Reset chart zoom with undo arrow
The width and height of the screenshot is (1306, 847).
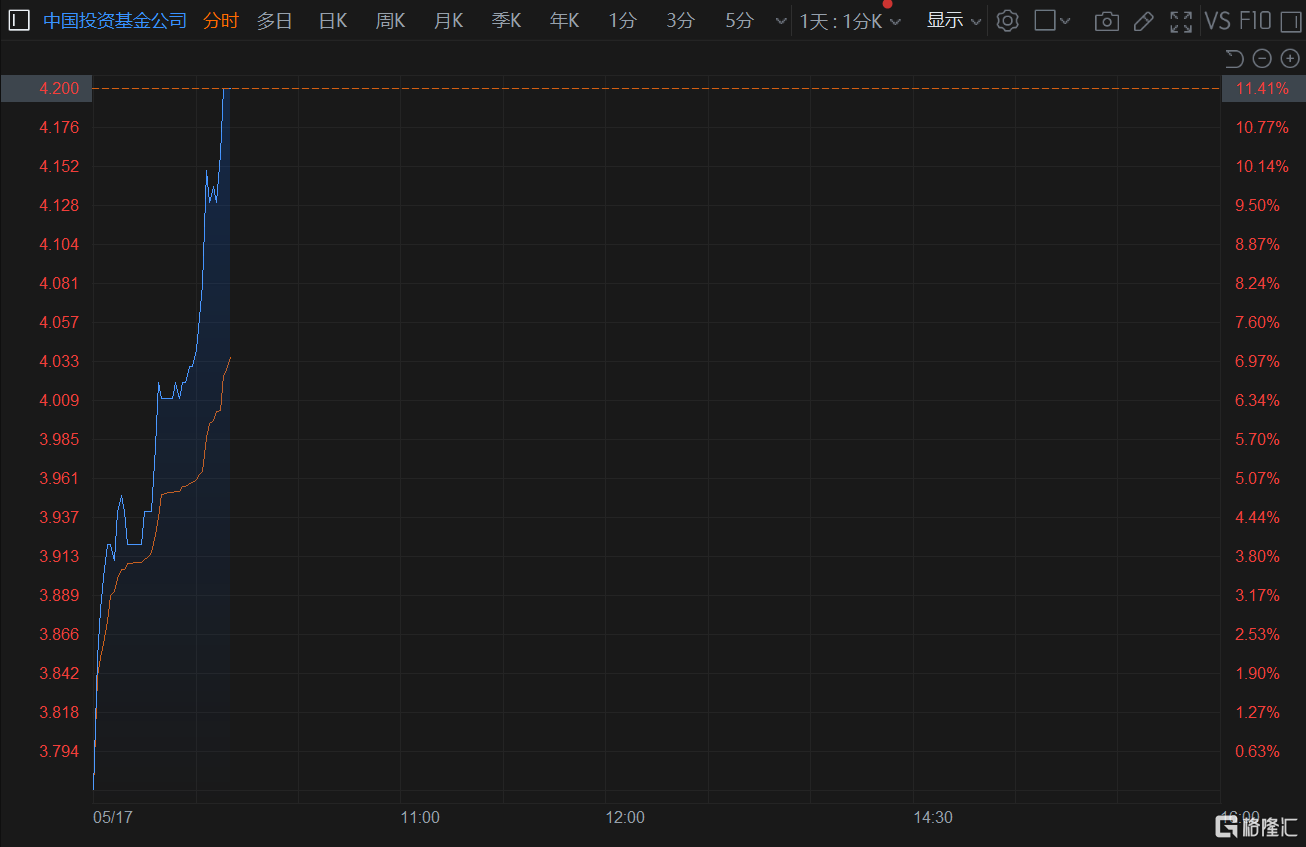pos(1234,58)
